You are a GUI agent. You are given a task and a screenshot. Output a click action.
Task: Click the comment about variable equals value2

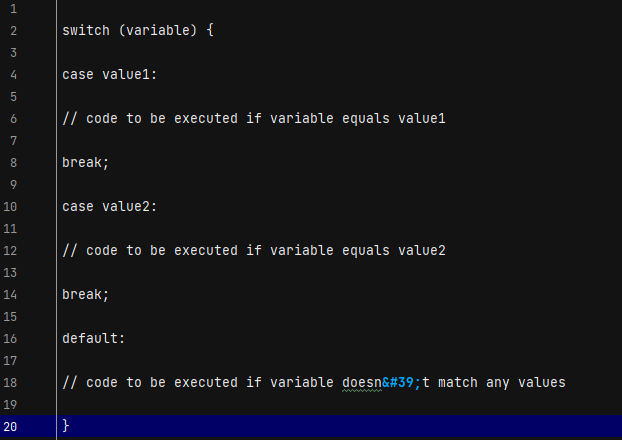pos(254,251)
